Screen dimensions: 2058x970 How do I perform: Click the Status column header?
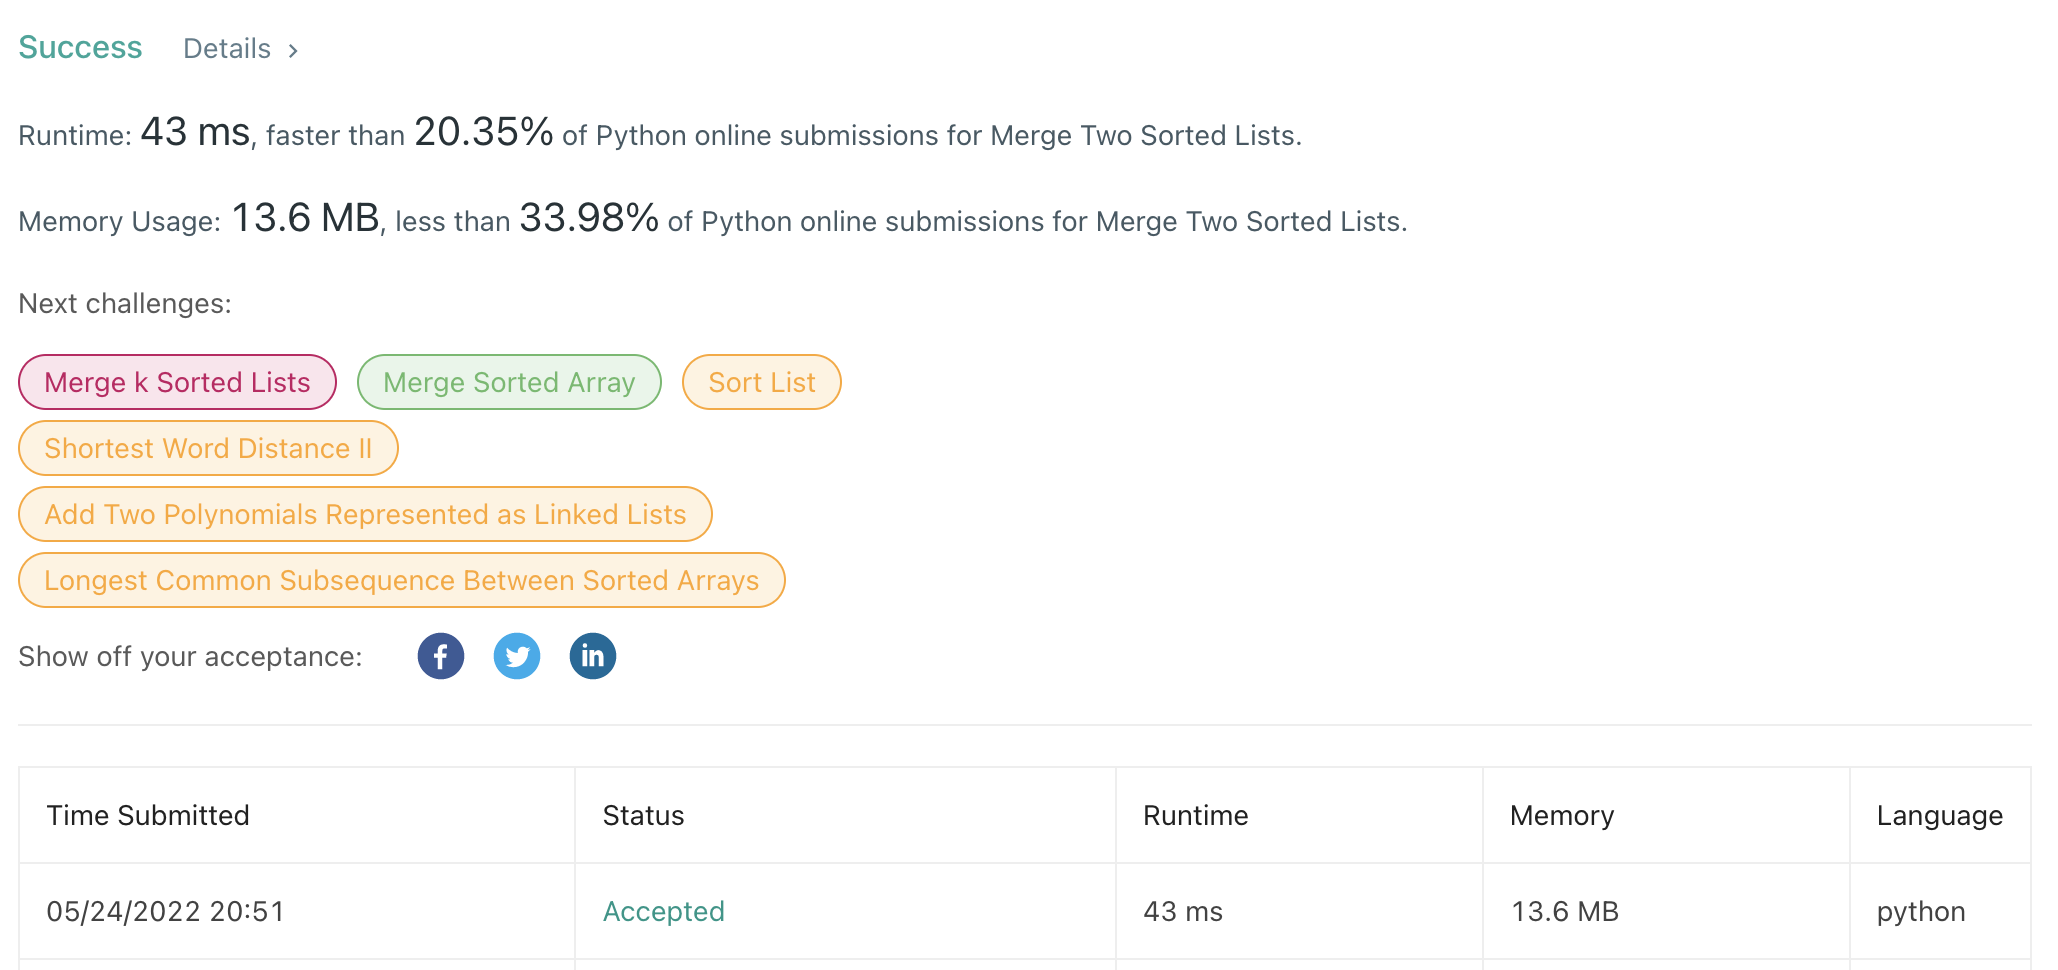(643, 814)
